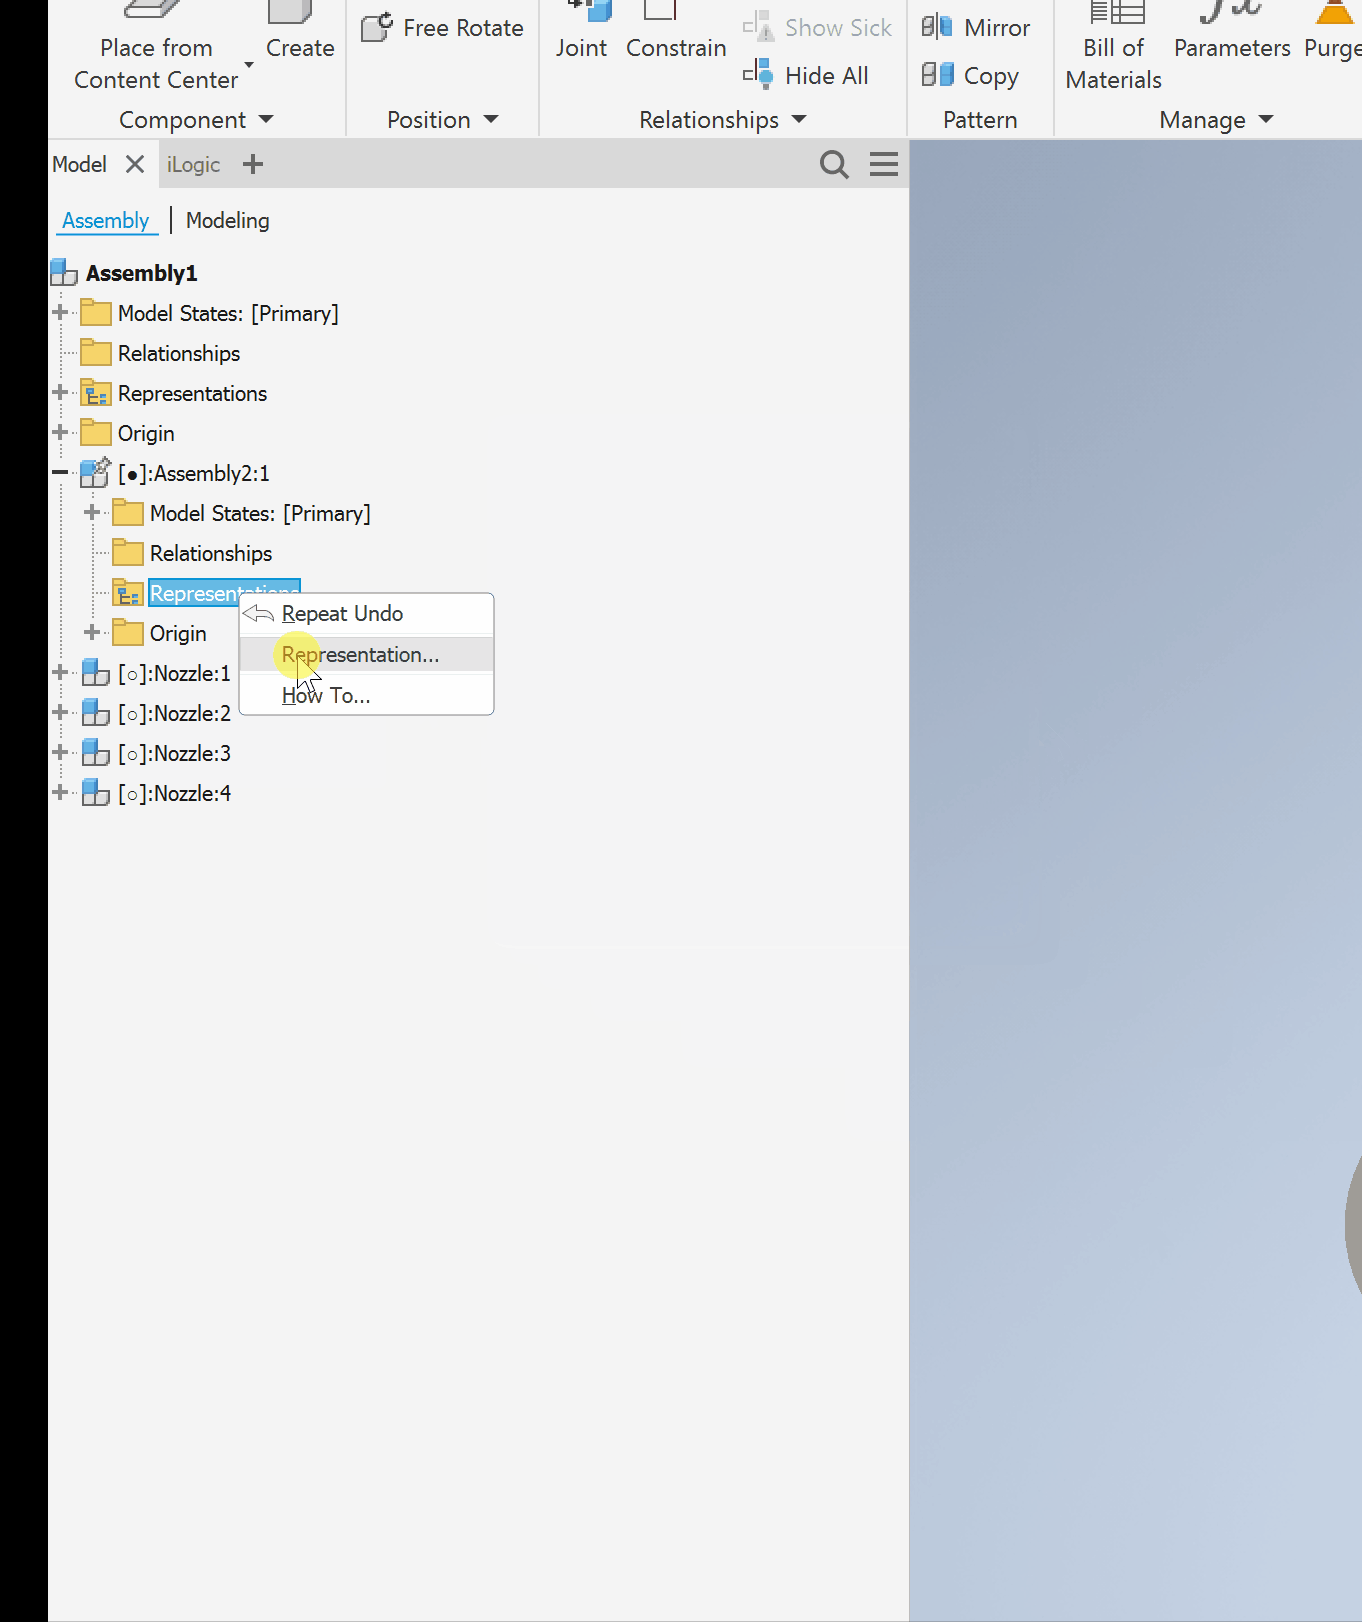Expand the top-level Representations node
Viewport: 1362px width, 1622px height.
tap(60, 392)
